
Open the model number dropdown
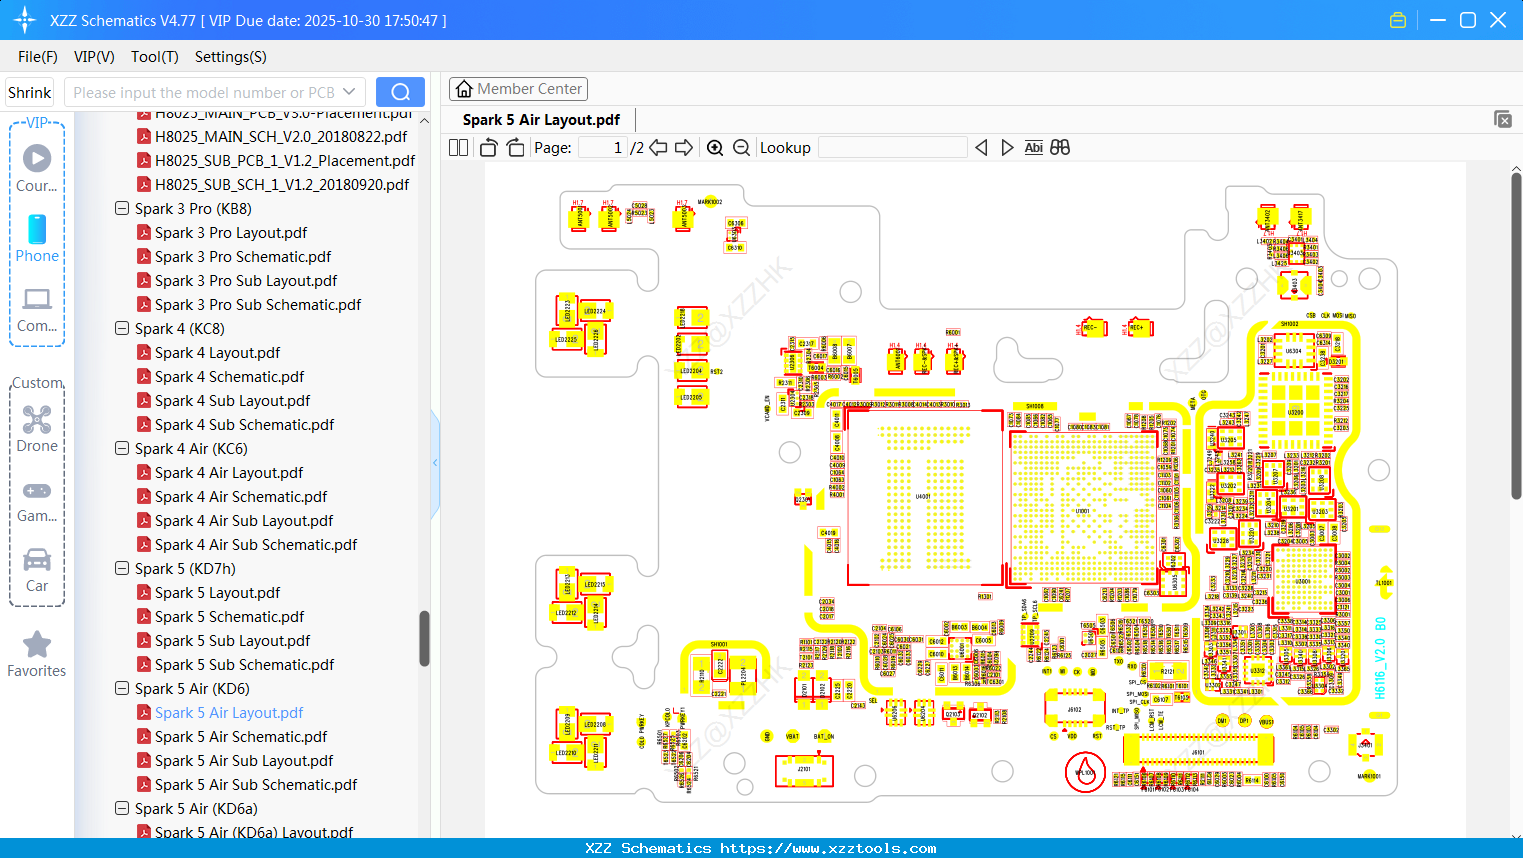click(x=348, y=91)
